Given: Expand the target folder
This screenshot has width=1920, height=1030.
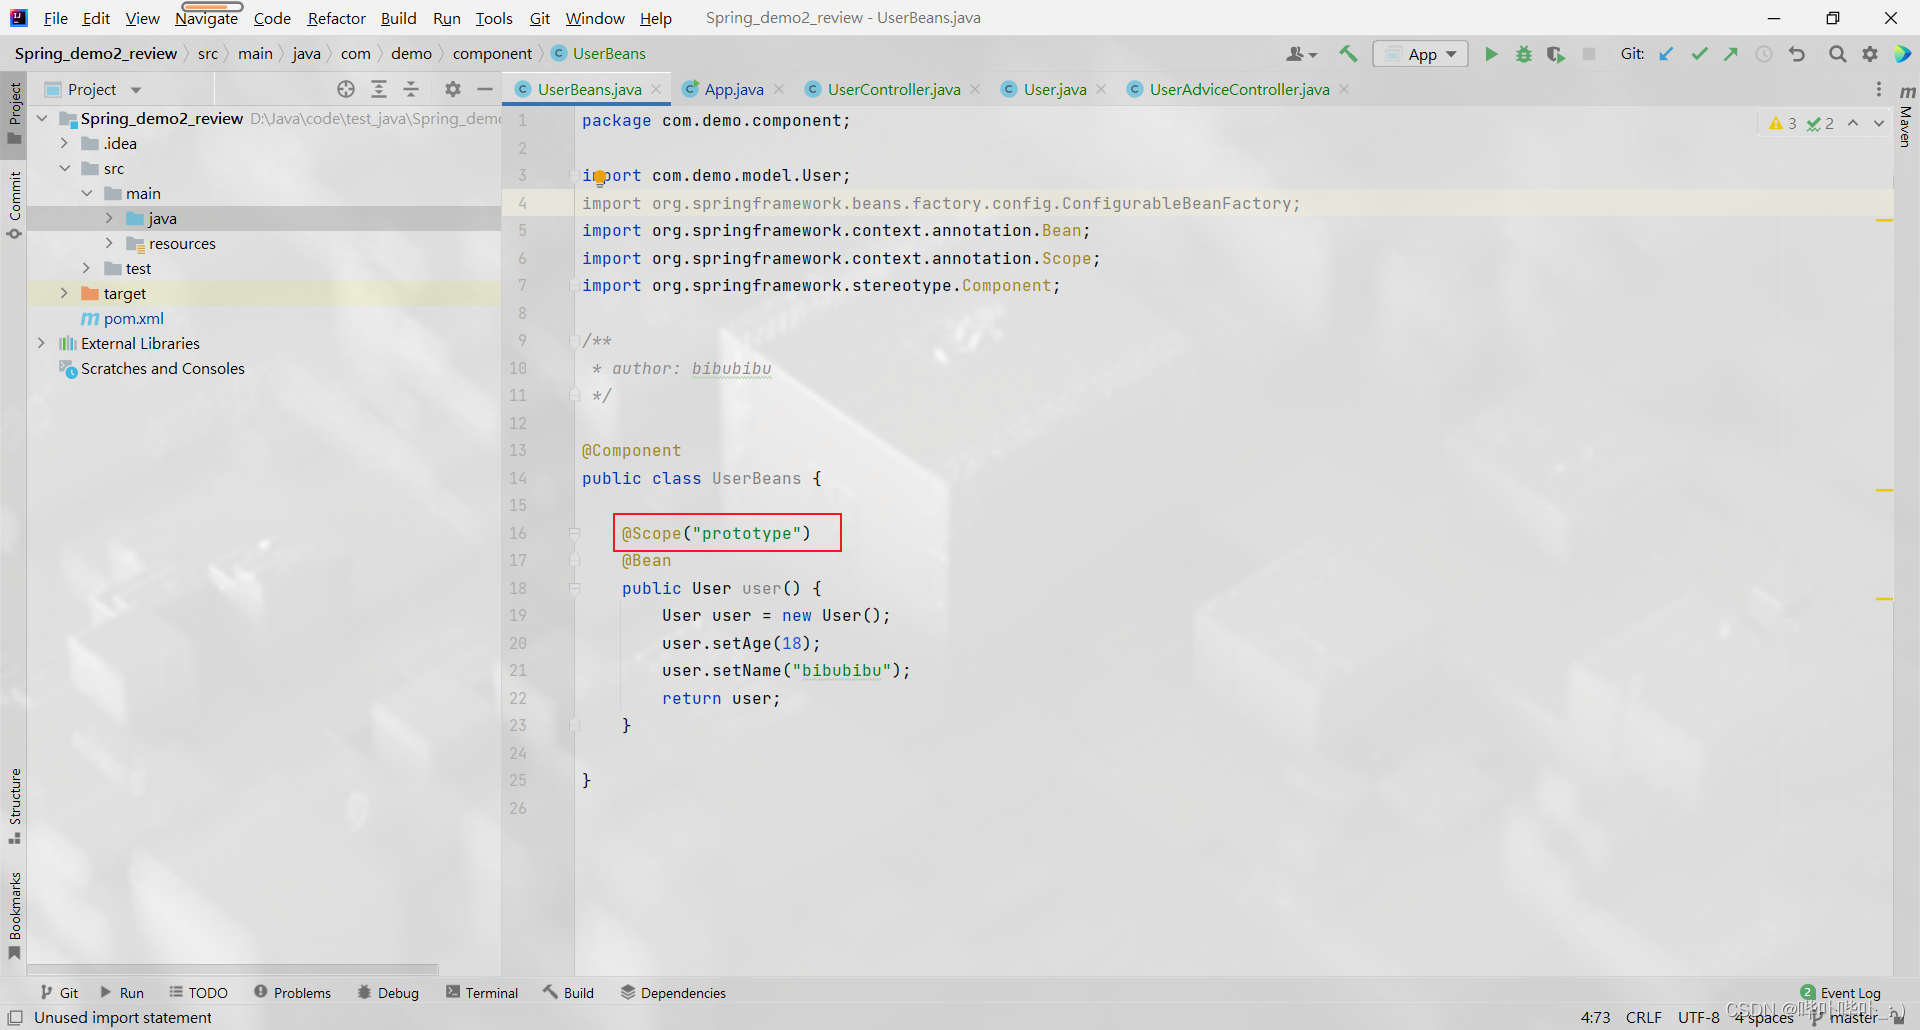Looking at the screenshot, I should tap(64, 293).
